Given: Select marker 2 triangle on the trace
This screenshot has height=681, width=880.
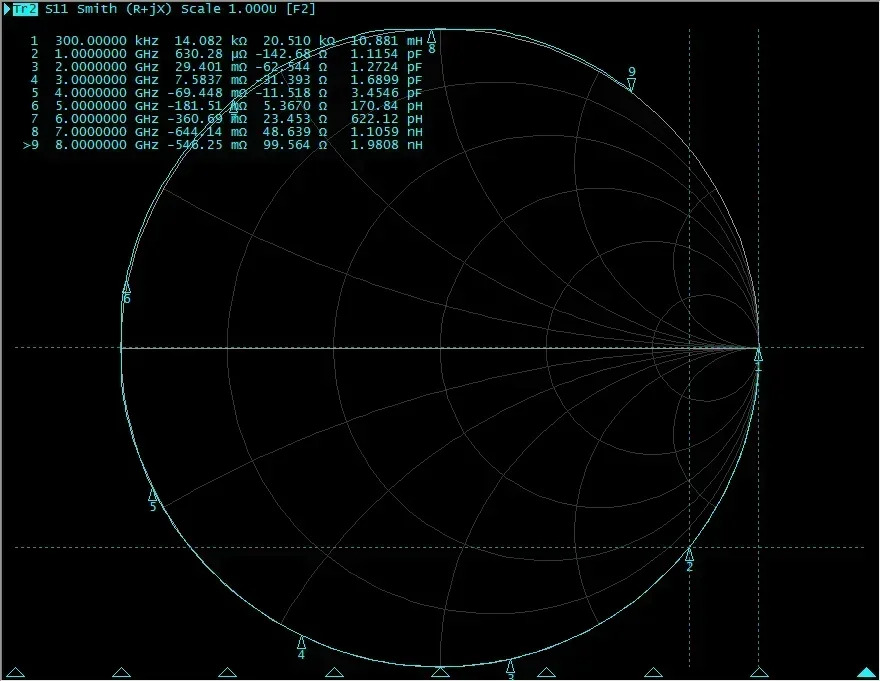Looking at the screenshot, I should [x=689, y=555].
